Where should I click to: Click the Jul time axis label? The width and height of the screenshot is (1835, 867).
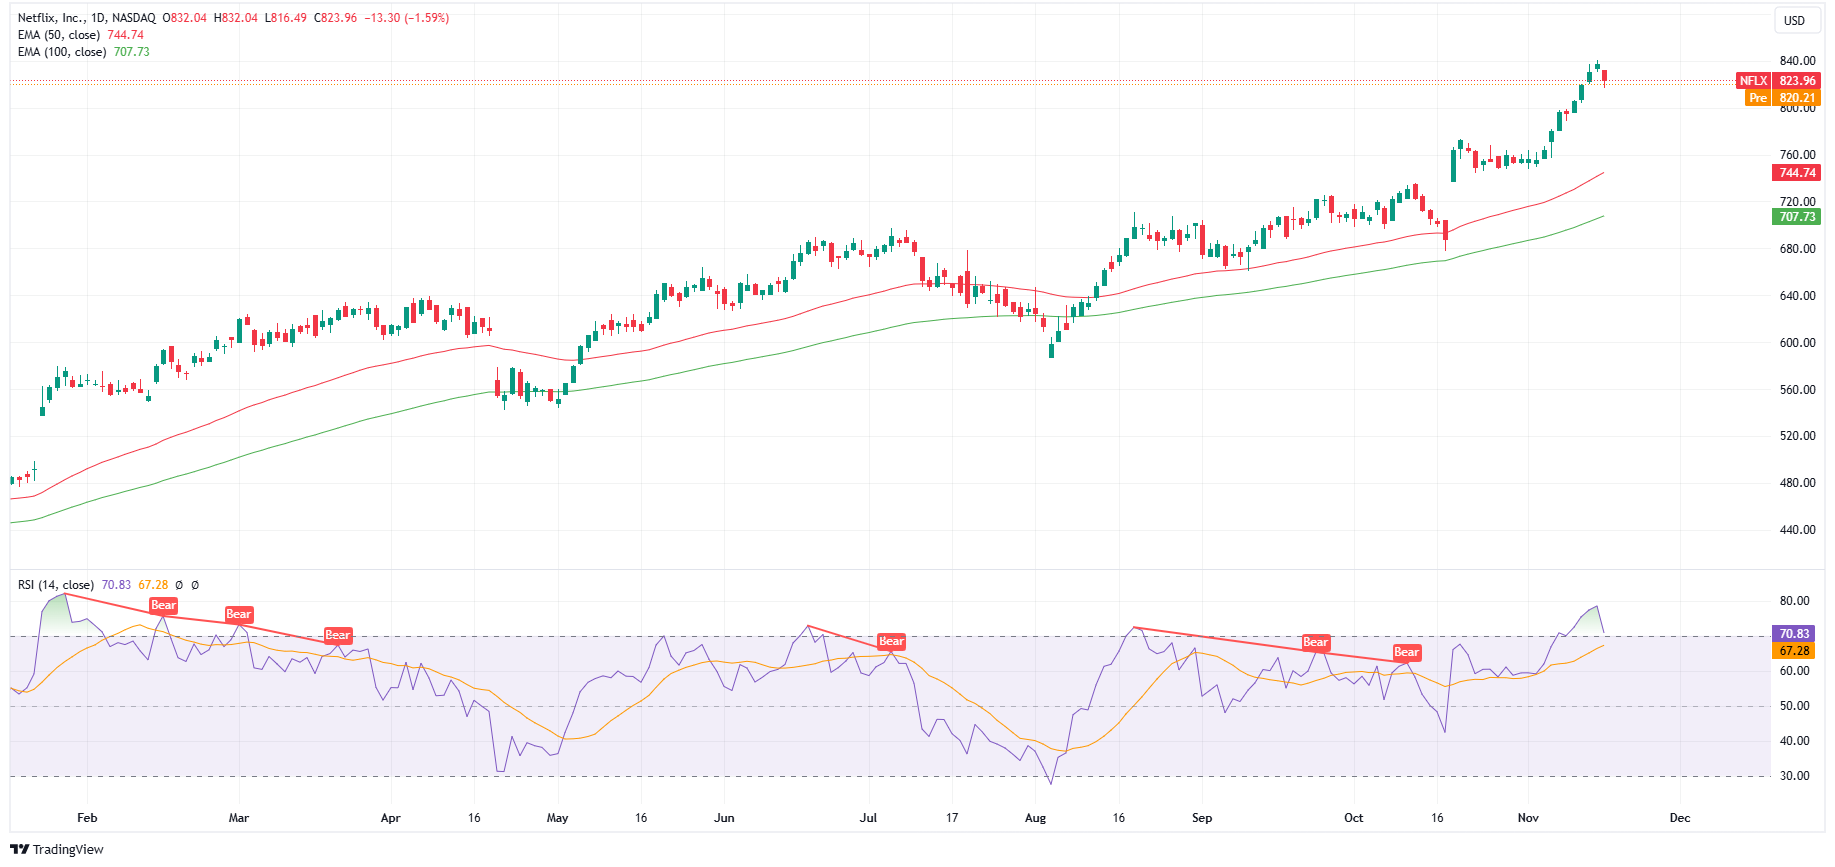click(869, 818)
